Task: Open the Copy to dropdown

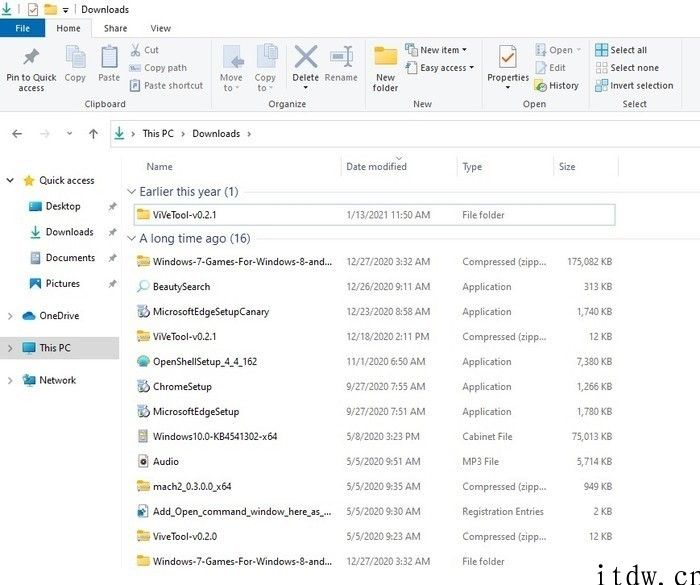Action: coord(265,83)
